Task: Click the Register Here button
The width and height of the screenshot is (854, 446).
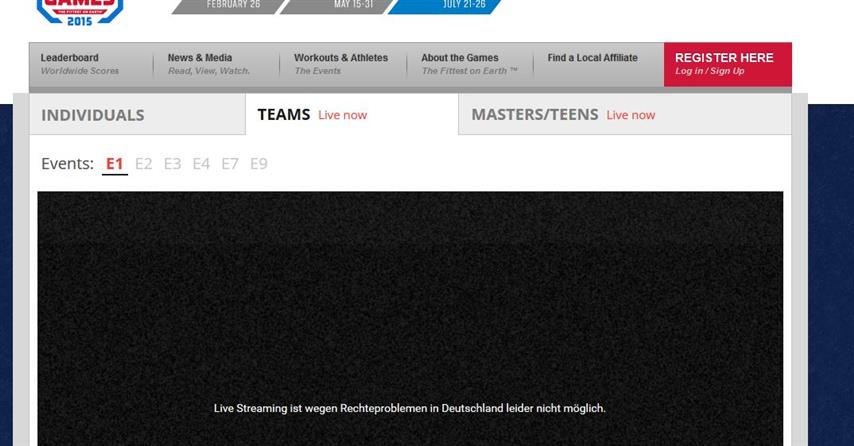Action: (x=728, y=64)
